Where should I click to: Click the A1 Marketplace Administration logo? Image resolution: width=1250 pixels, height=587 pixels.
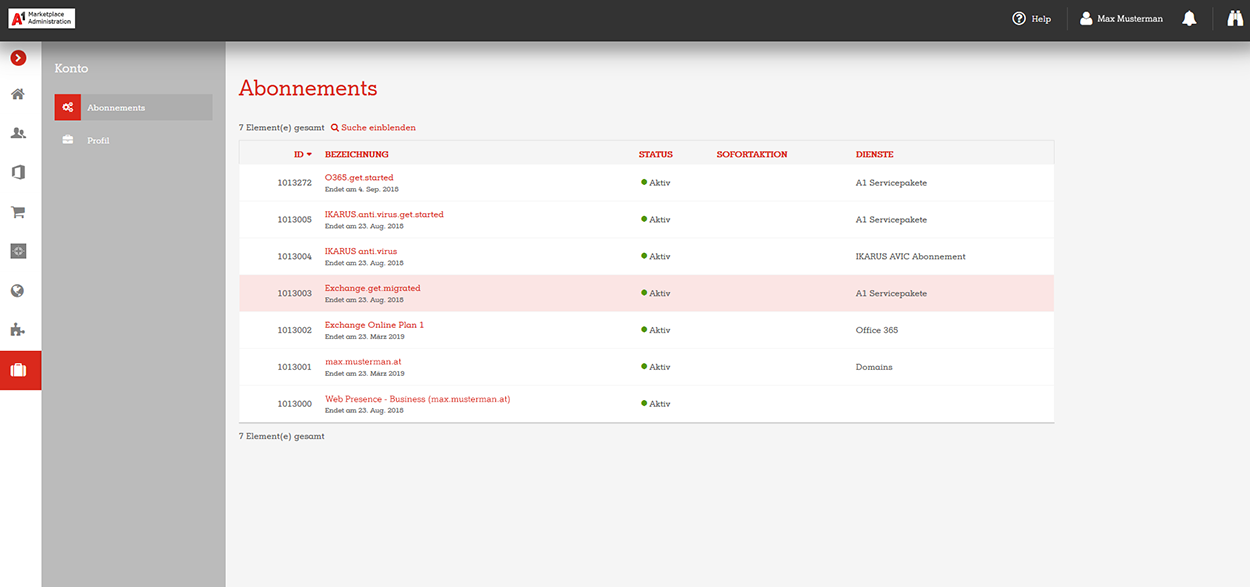point(42,18)
